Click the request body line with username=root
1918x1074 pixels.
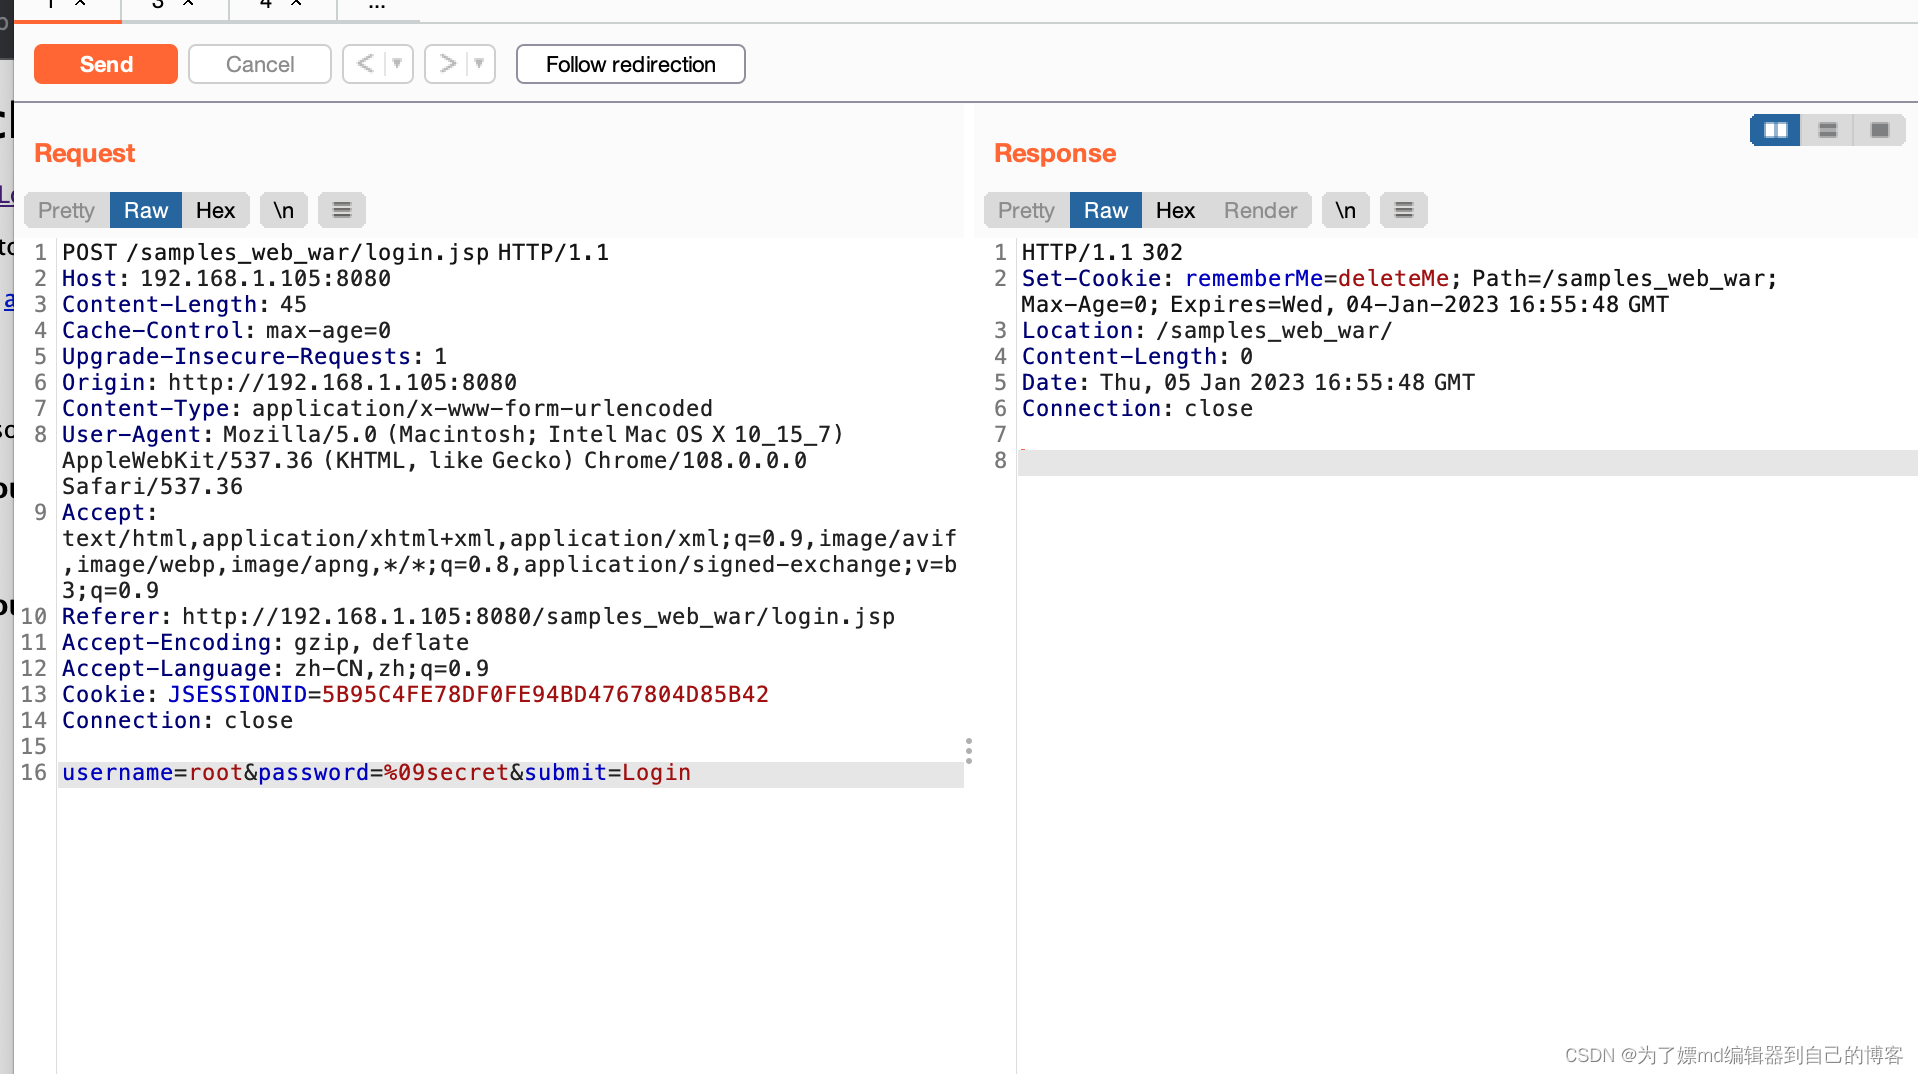click(x=511, y=773)
